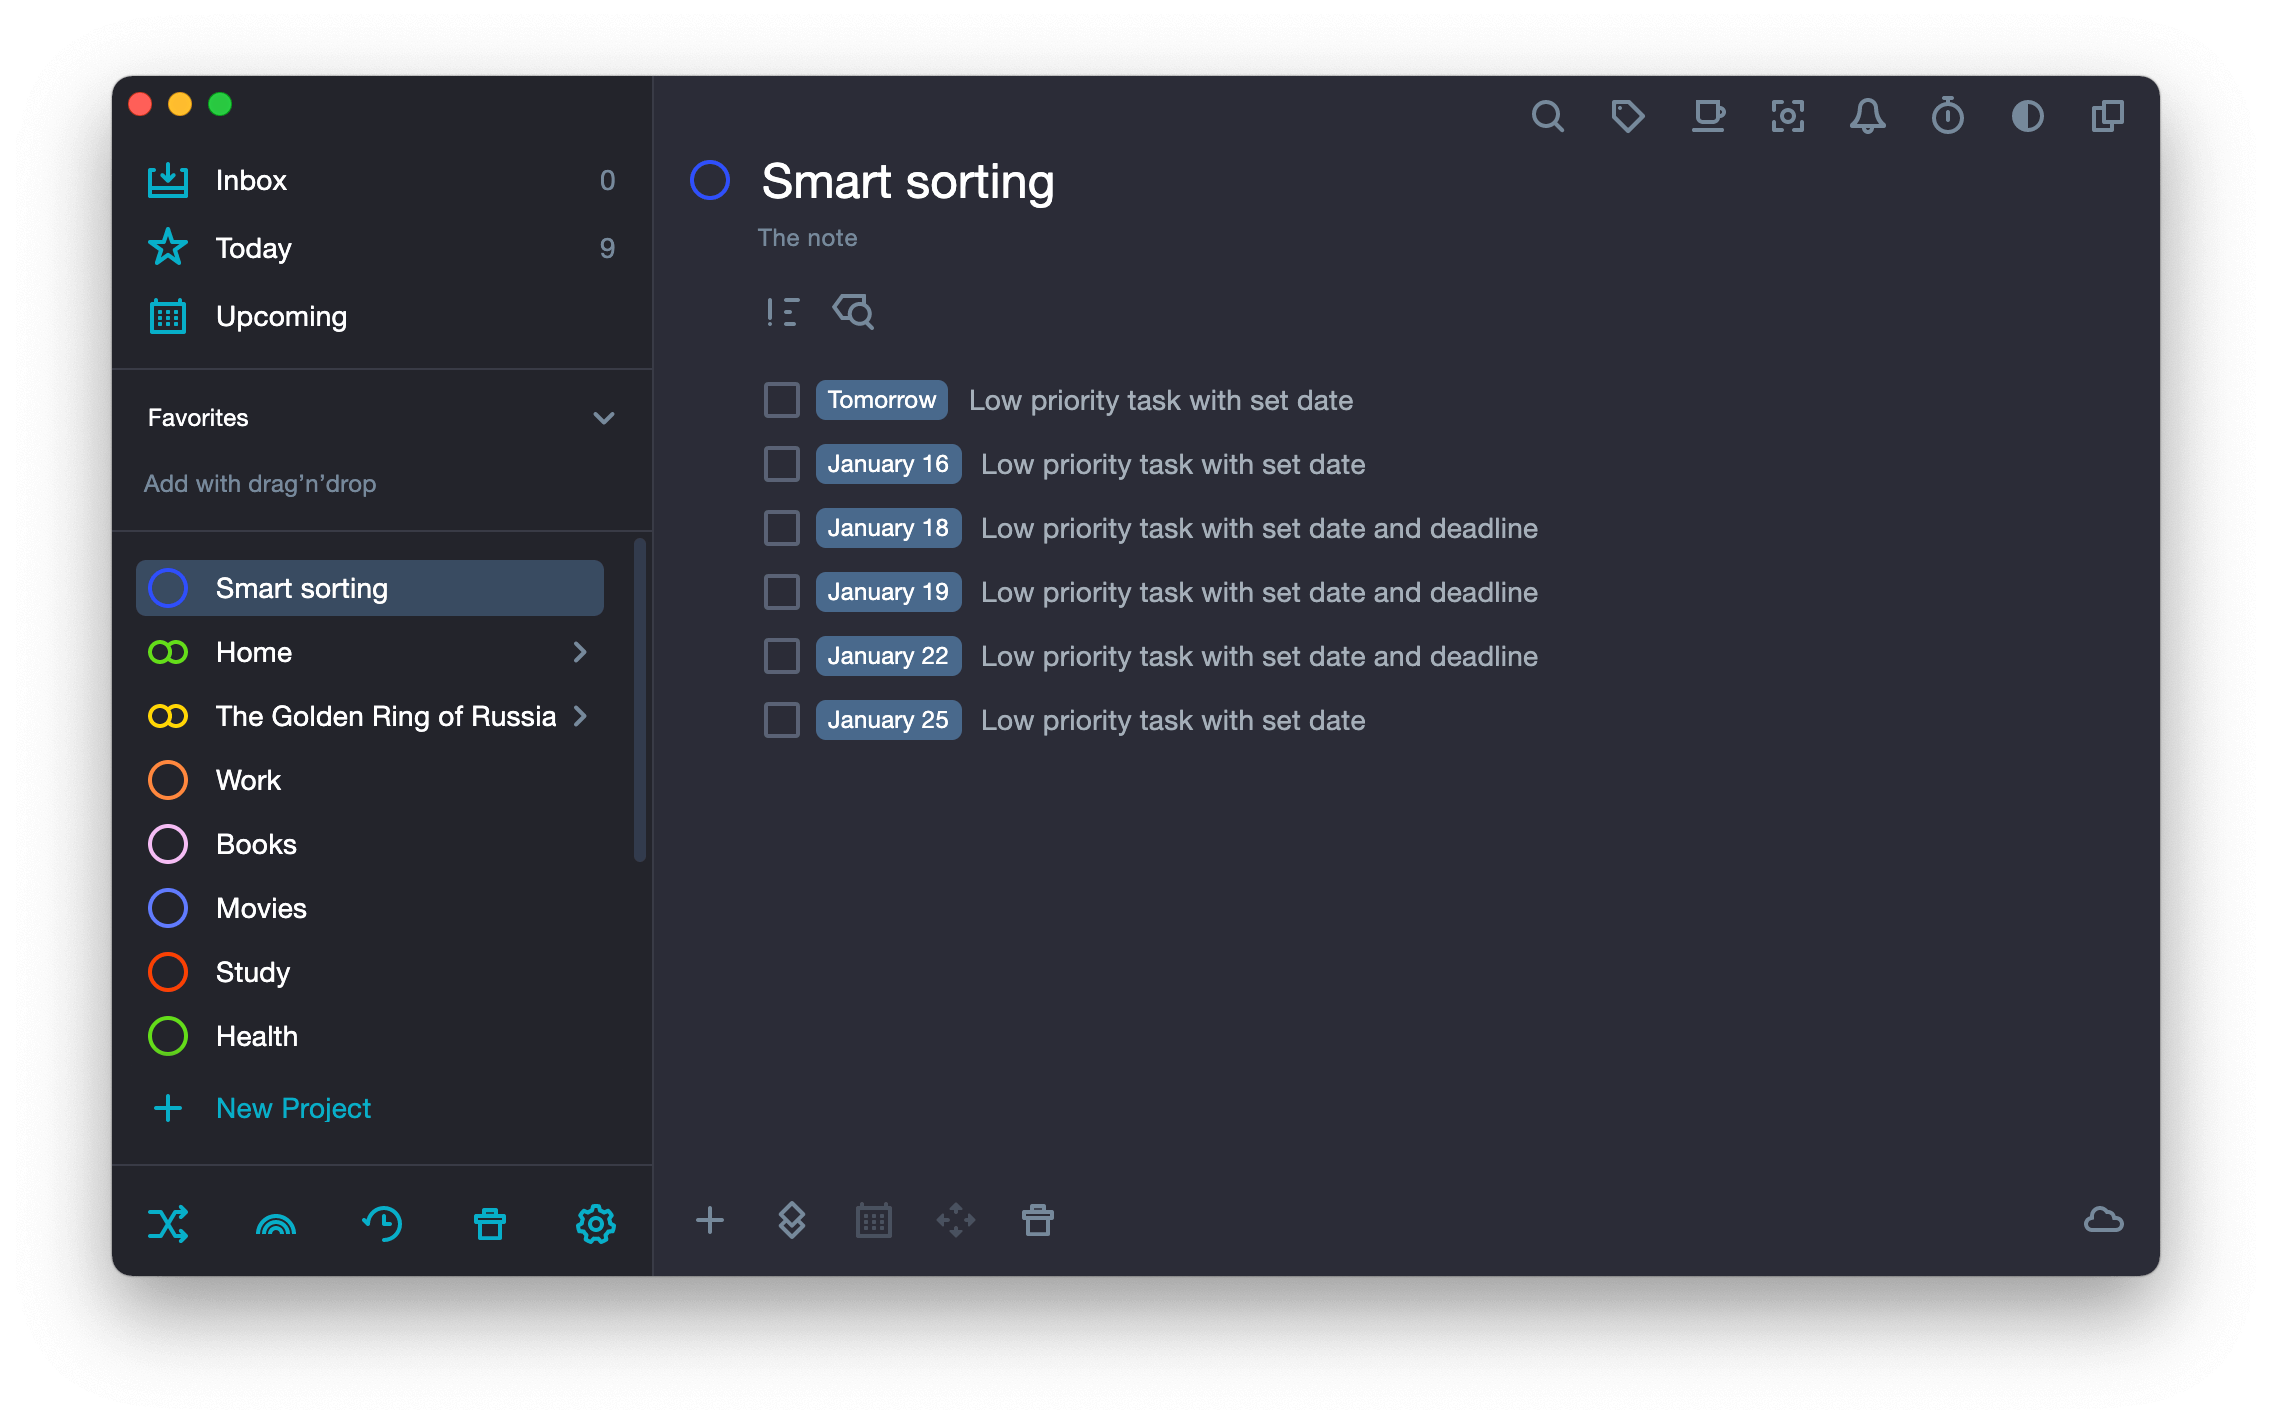Viewport: 2272px width, 1424px height.
Task: Click the cloud sync icon
Action: pyautogui.click(x=2104, y=1220)
